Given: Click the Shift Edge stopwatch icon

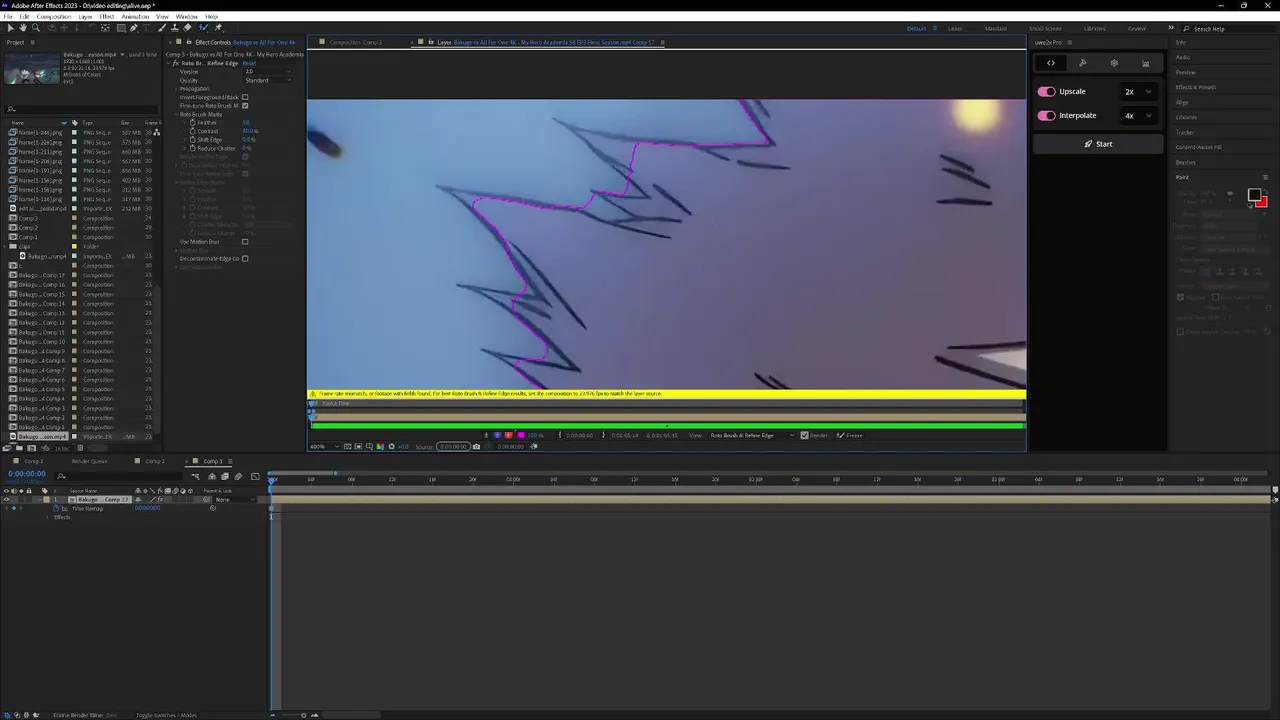Looking at the screenshot, I should point(192,140).
